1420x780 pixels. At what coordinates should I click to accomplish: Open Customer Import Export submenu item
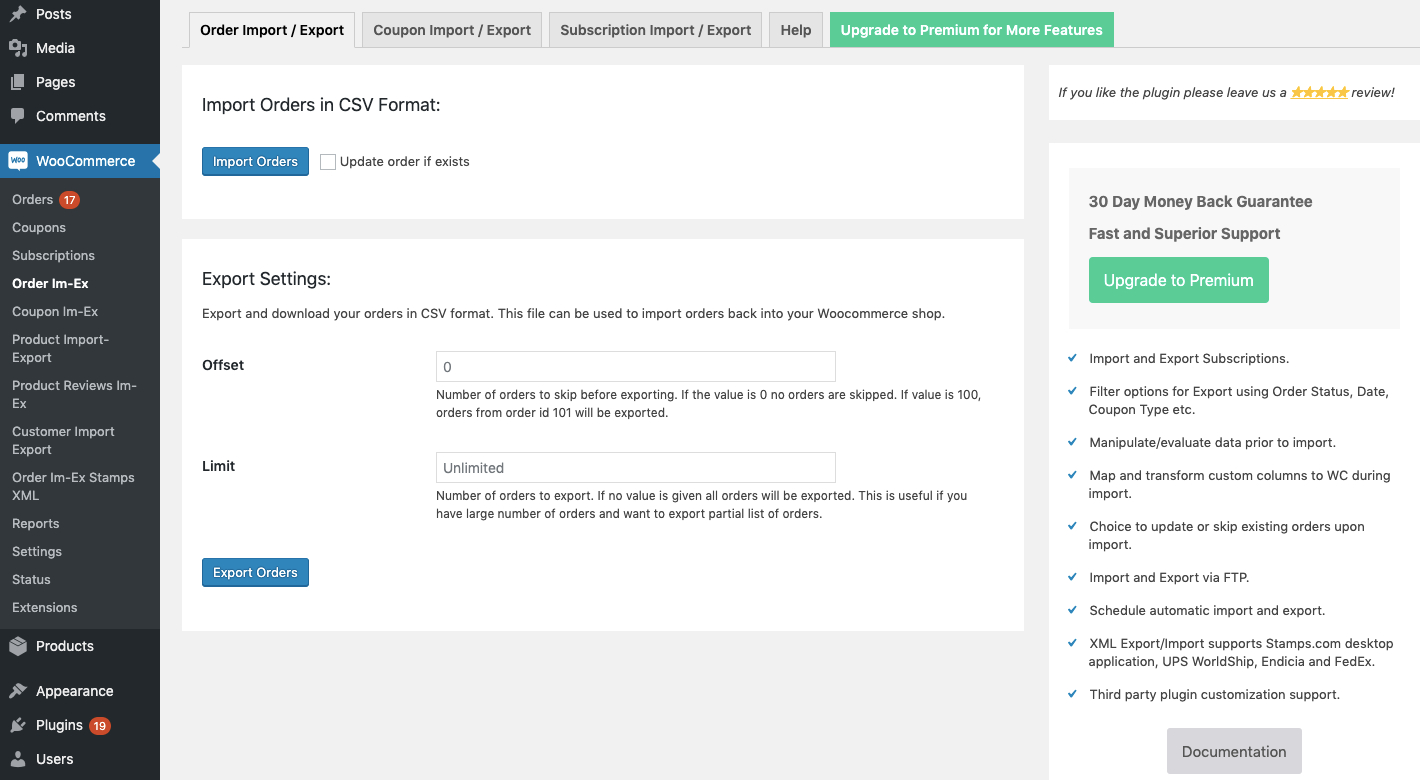pos(63,441)
